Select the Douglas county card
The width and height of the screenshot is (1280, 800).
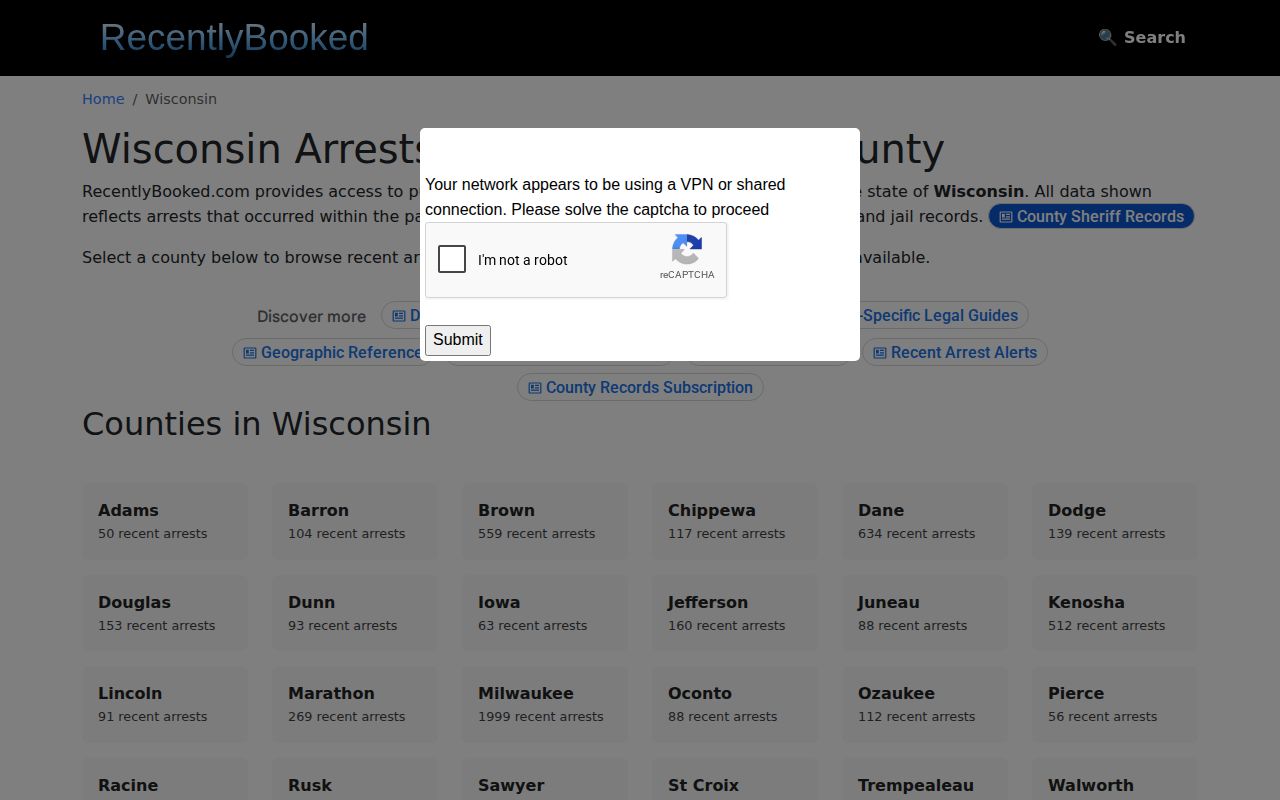click(165, 613)
